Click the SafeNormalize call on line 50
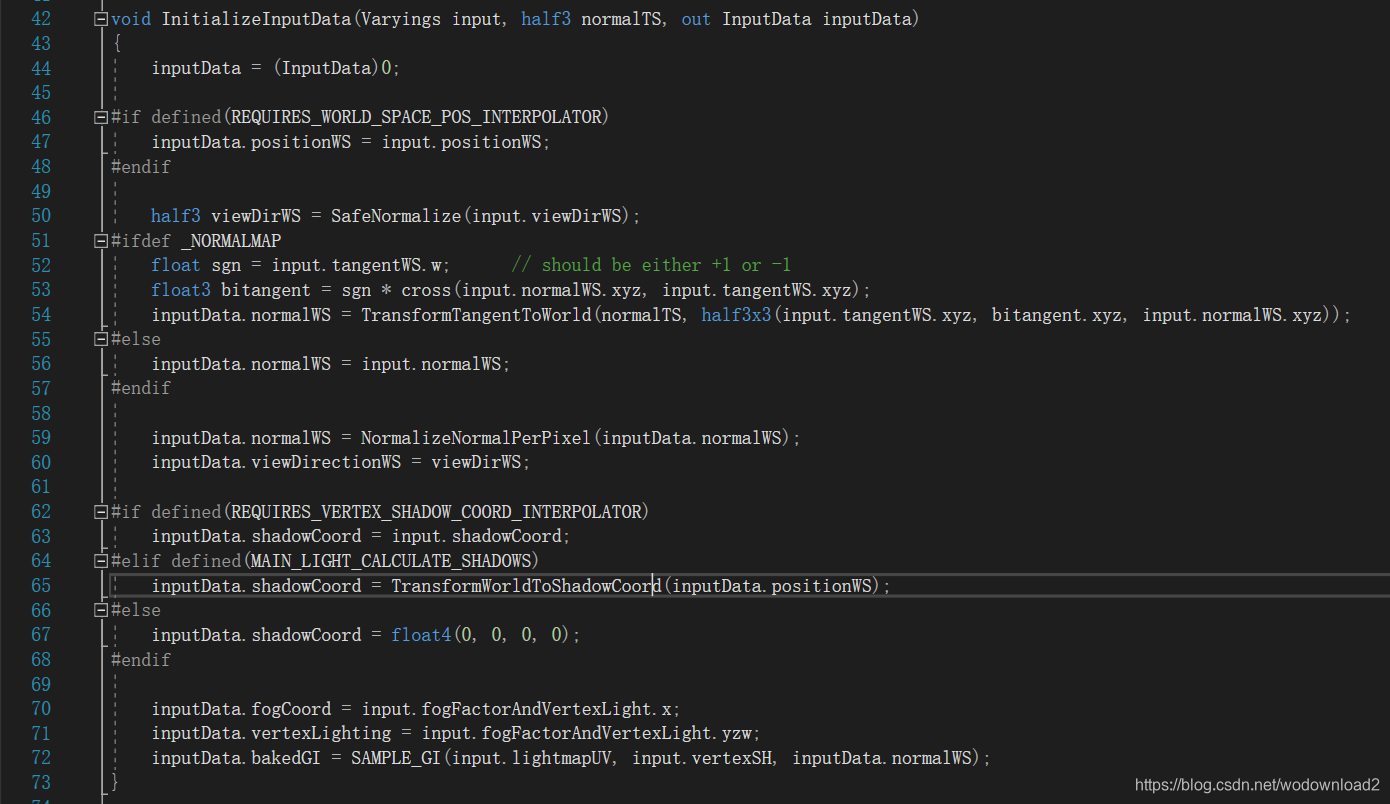The image size is (1390, 804). [396, 216]
